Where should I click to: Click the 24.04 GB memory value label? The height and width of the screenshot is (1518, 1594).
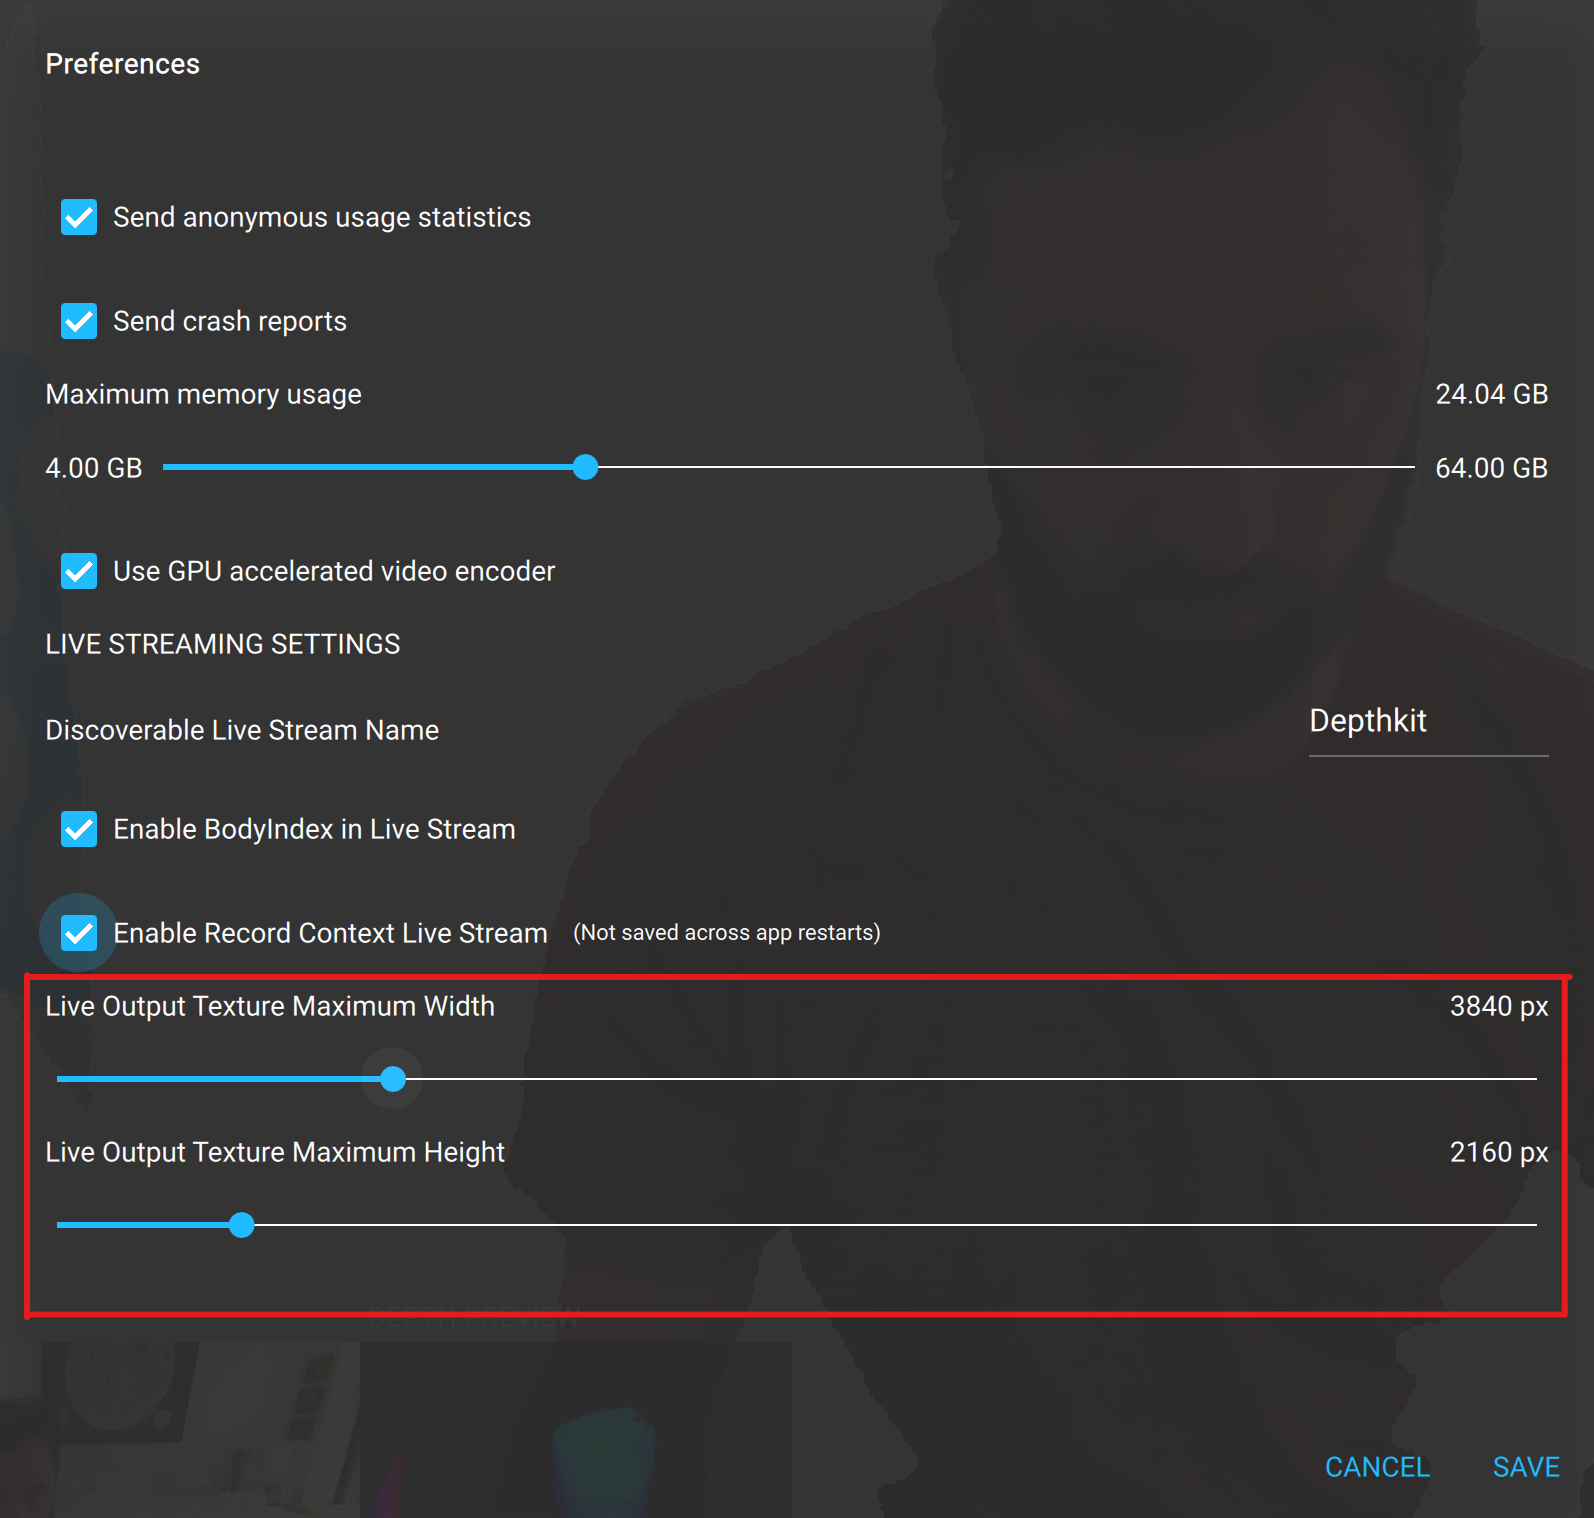coord(1491,394)
